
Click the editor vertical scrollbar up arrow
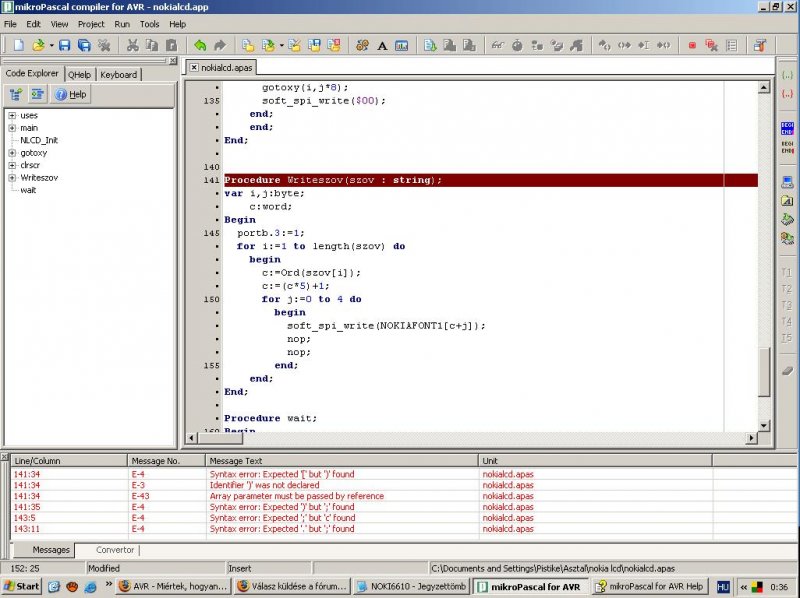pyautogui.click(x=764, y=88)
